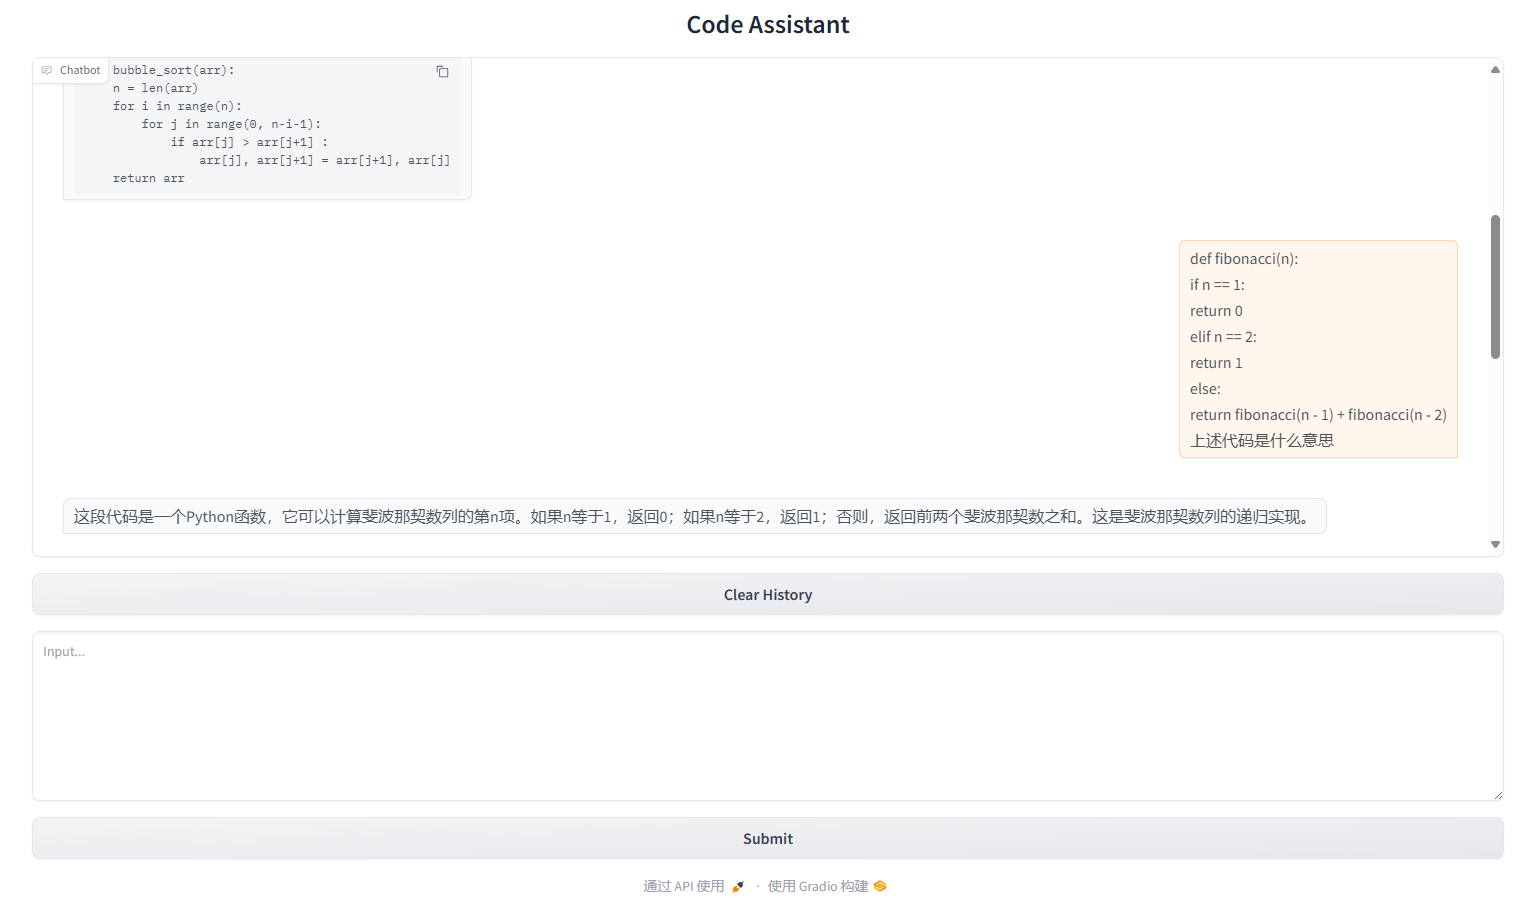Click the 'return 0' line in user message

(x=1216, y=311)
